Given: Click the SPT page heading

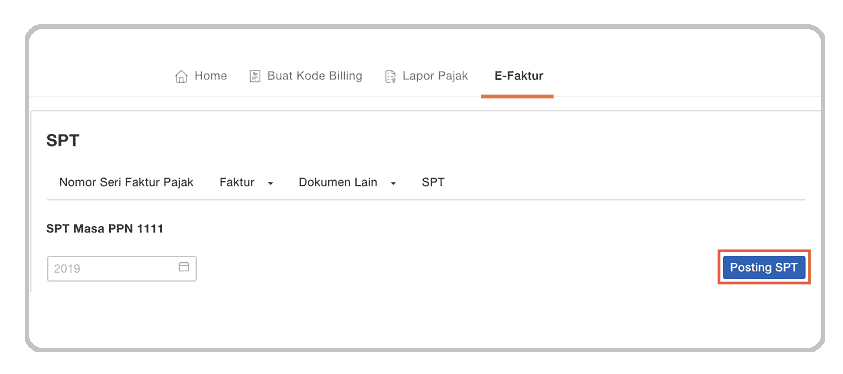Looking at the screenshot, I should click(x=63, y=141).
